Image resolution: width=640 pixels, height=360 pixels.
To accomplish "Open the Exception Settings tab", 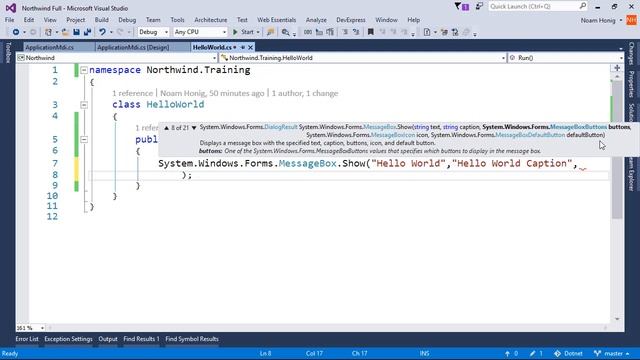I will click(x=68, y=339).
